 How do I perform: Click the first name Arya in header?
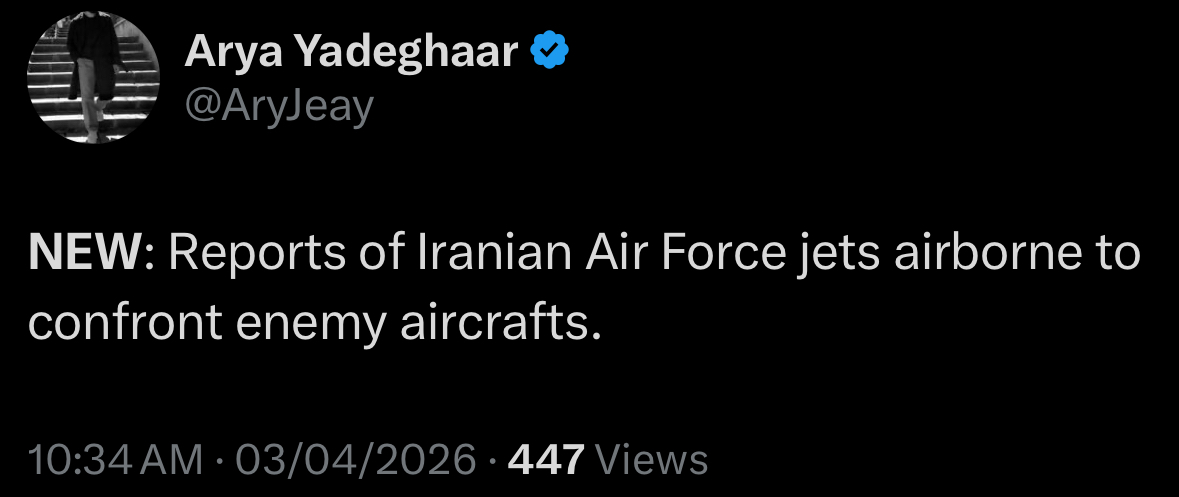click(230, 53)
